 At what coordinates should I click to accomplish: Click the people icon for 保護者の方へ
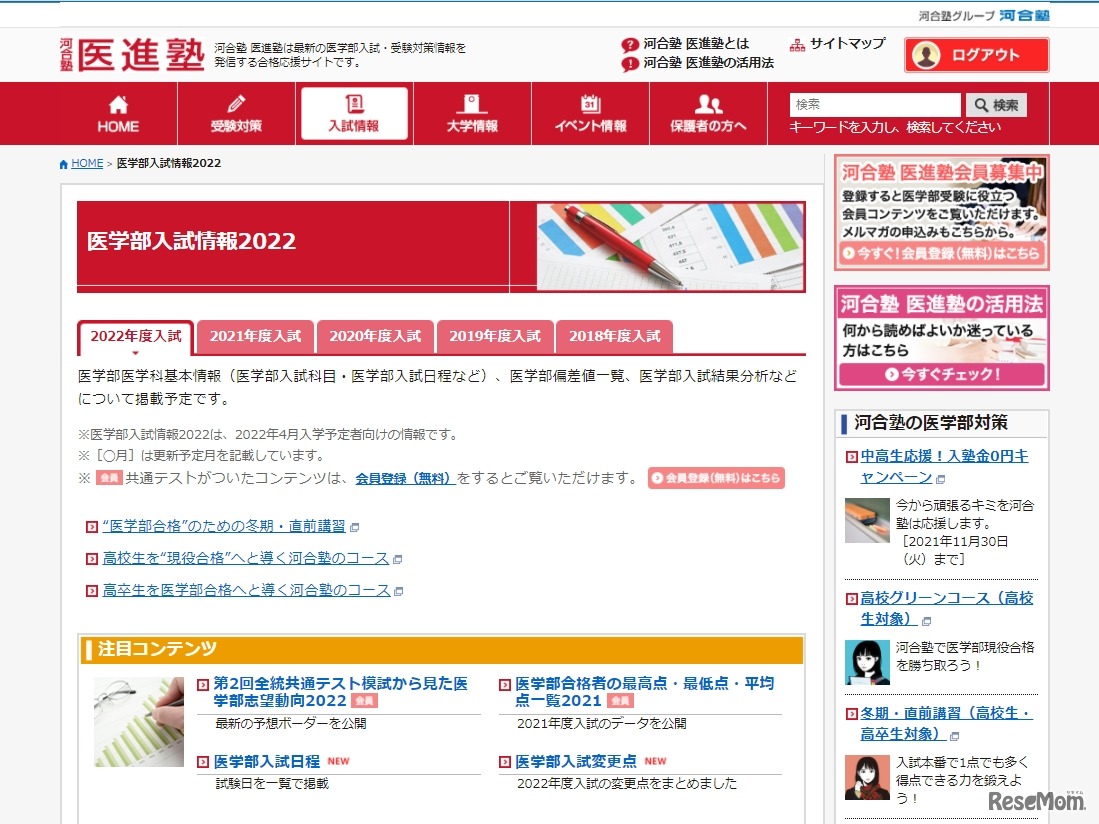[708, 103]
